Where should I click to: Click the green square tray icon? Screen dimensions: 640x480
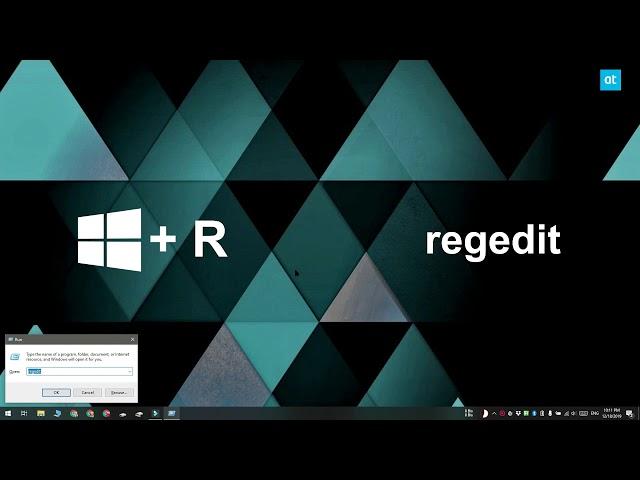(x=526, y=413)
